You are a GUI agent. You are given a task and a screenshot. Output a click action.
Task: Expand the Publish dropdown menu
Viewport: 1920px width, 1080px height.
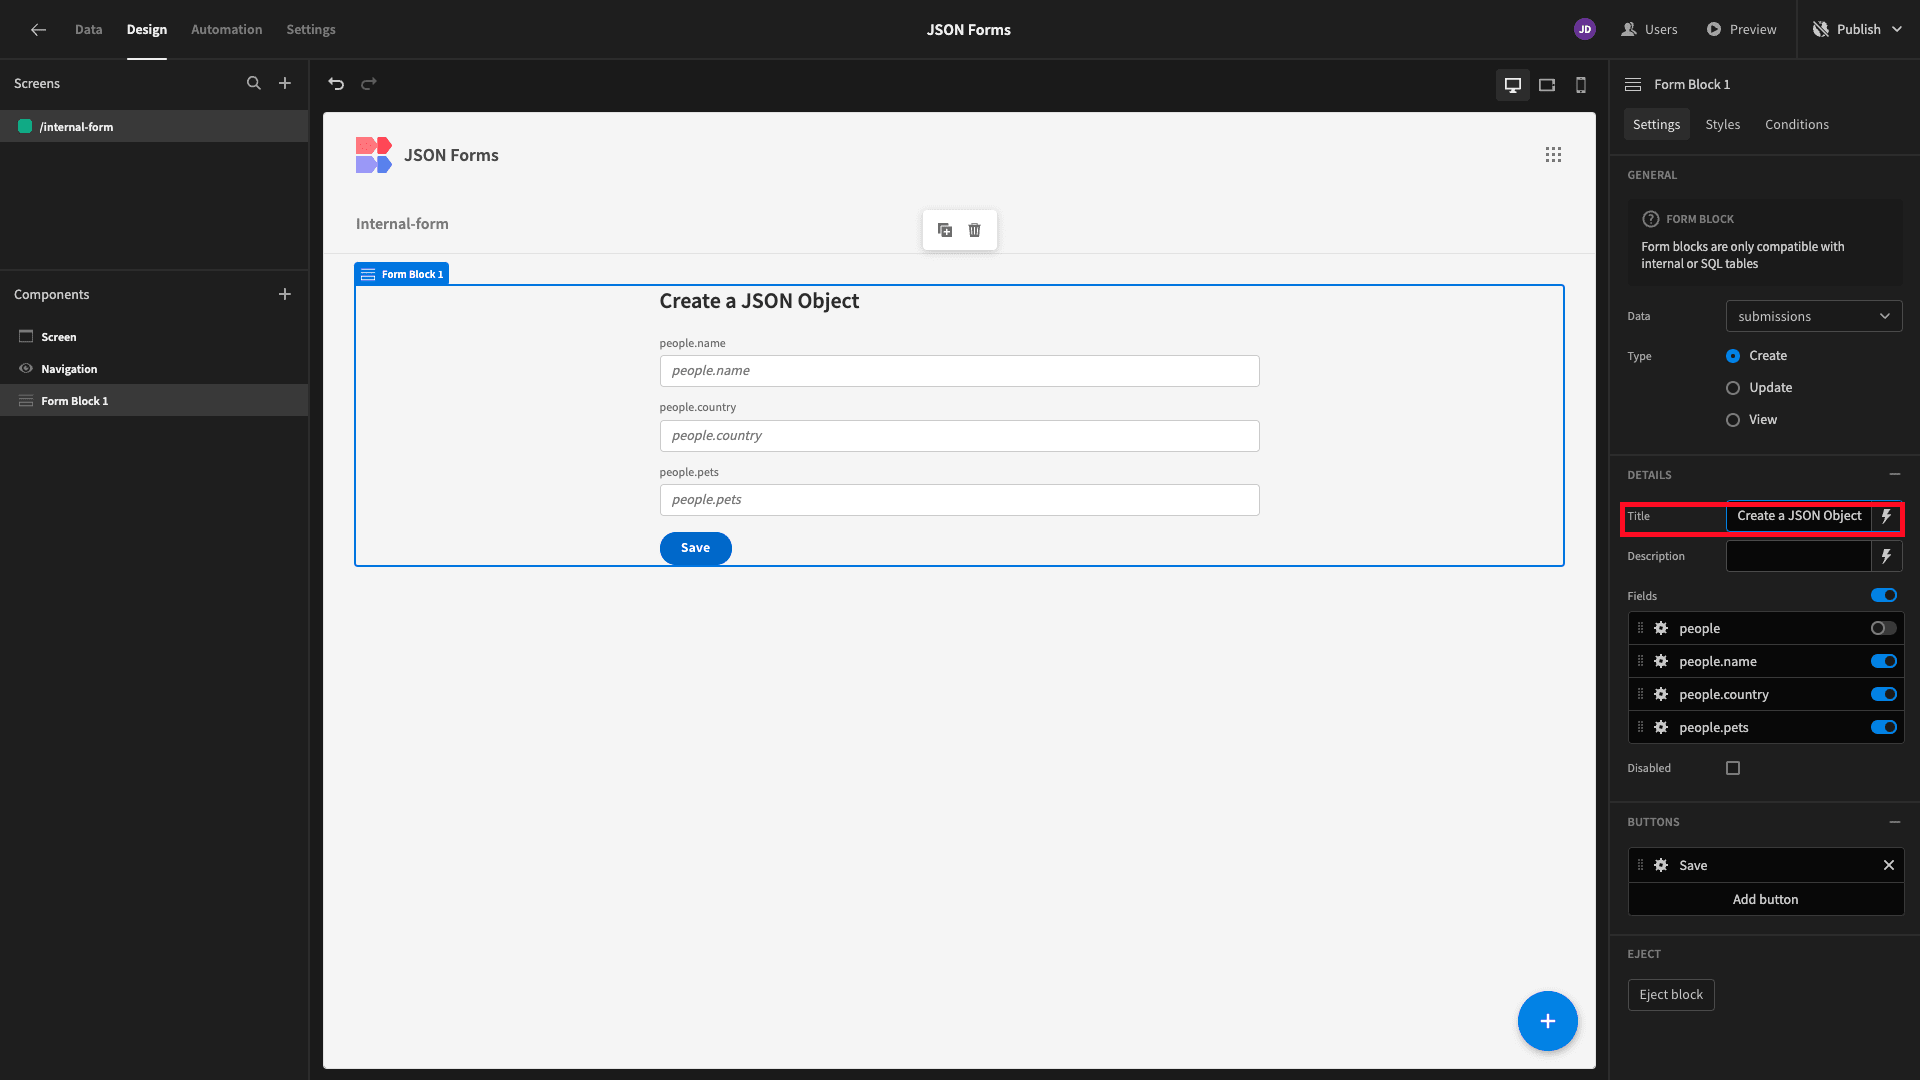(x=1897, y=30)
